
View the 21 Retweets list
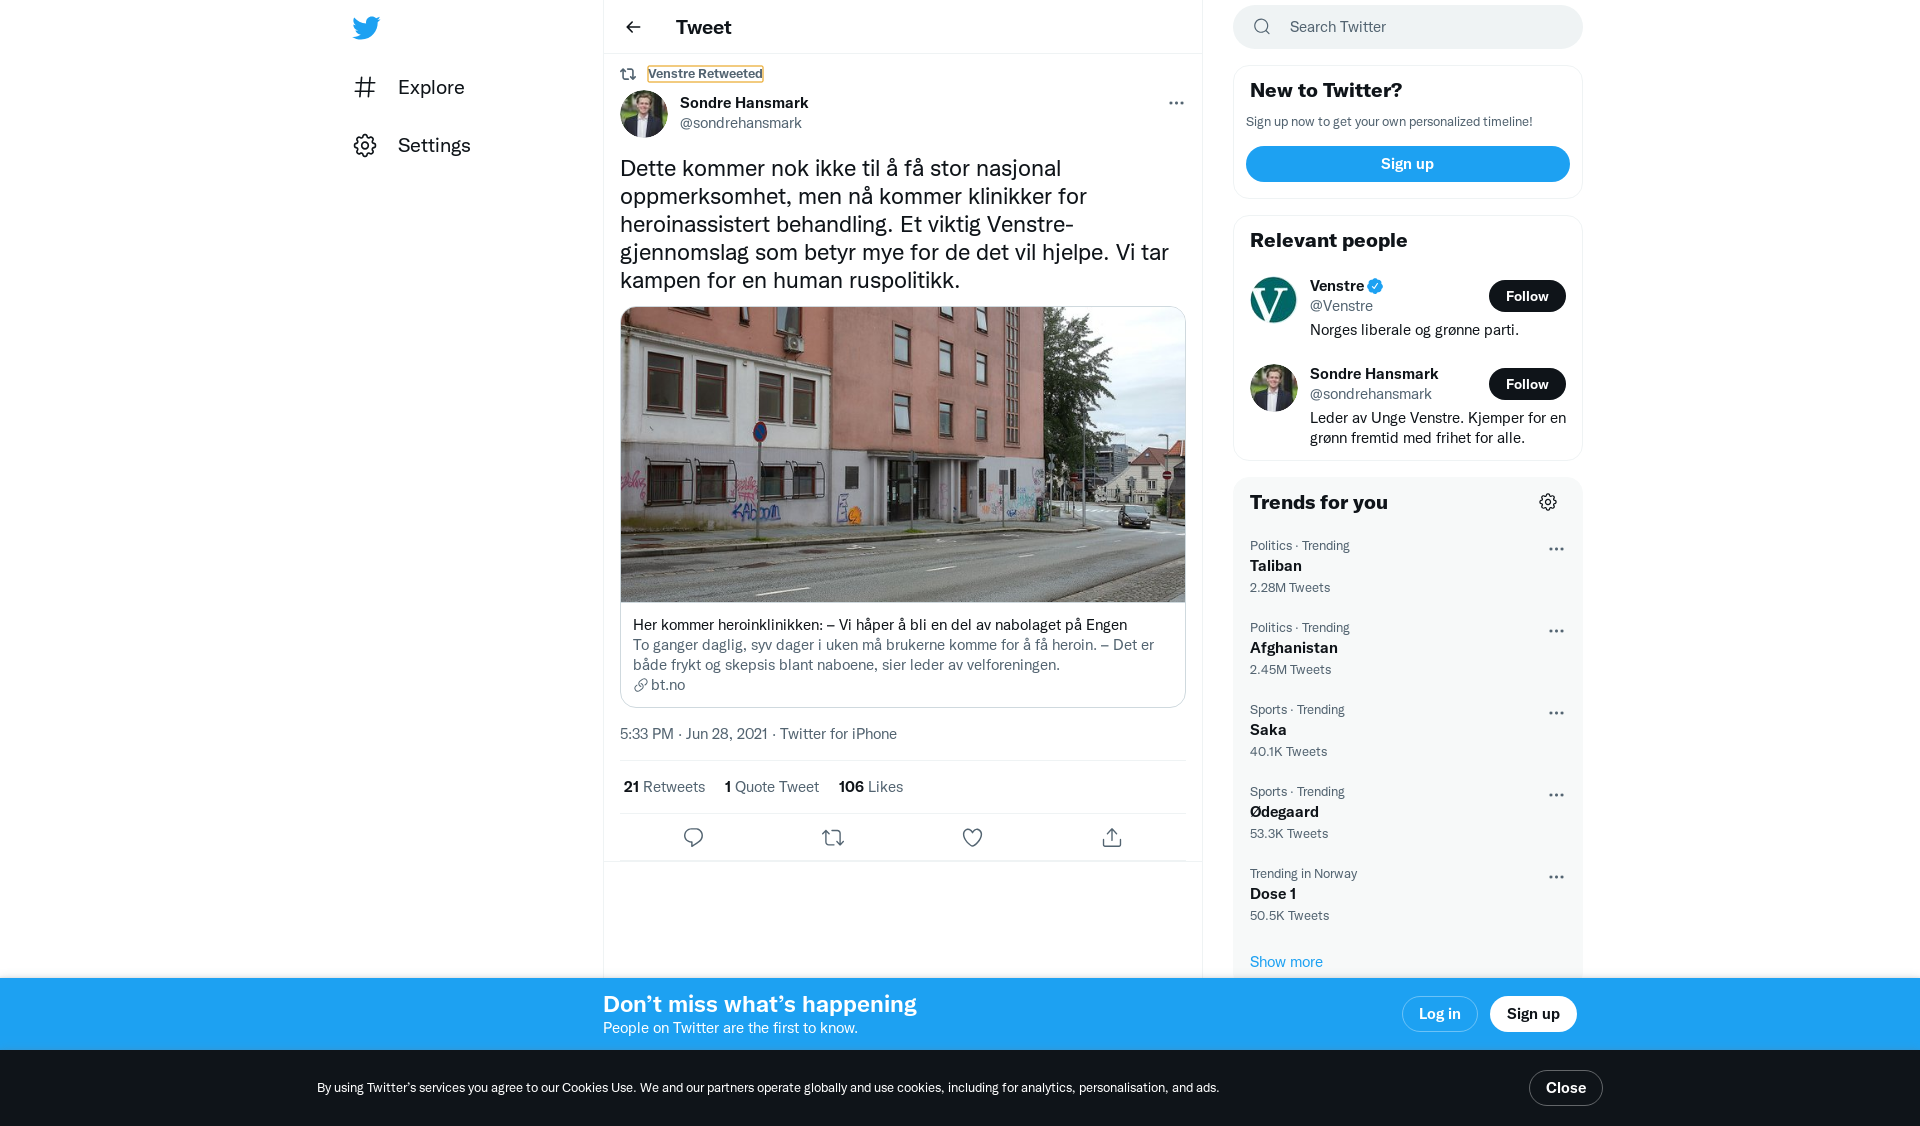point(664,787)
